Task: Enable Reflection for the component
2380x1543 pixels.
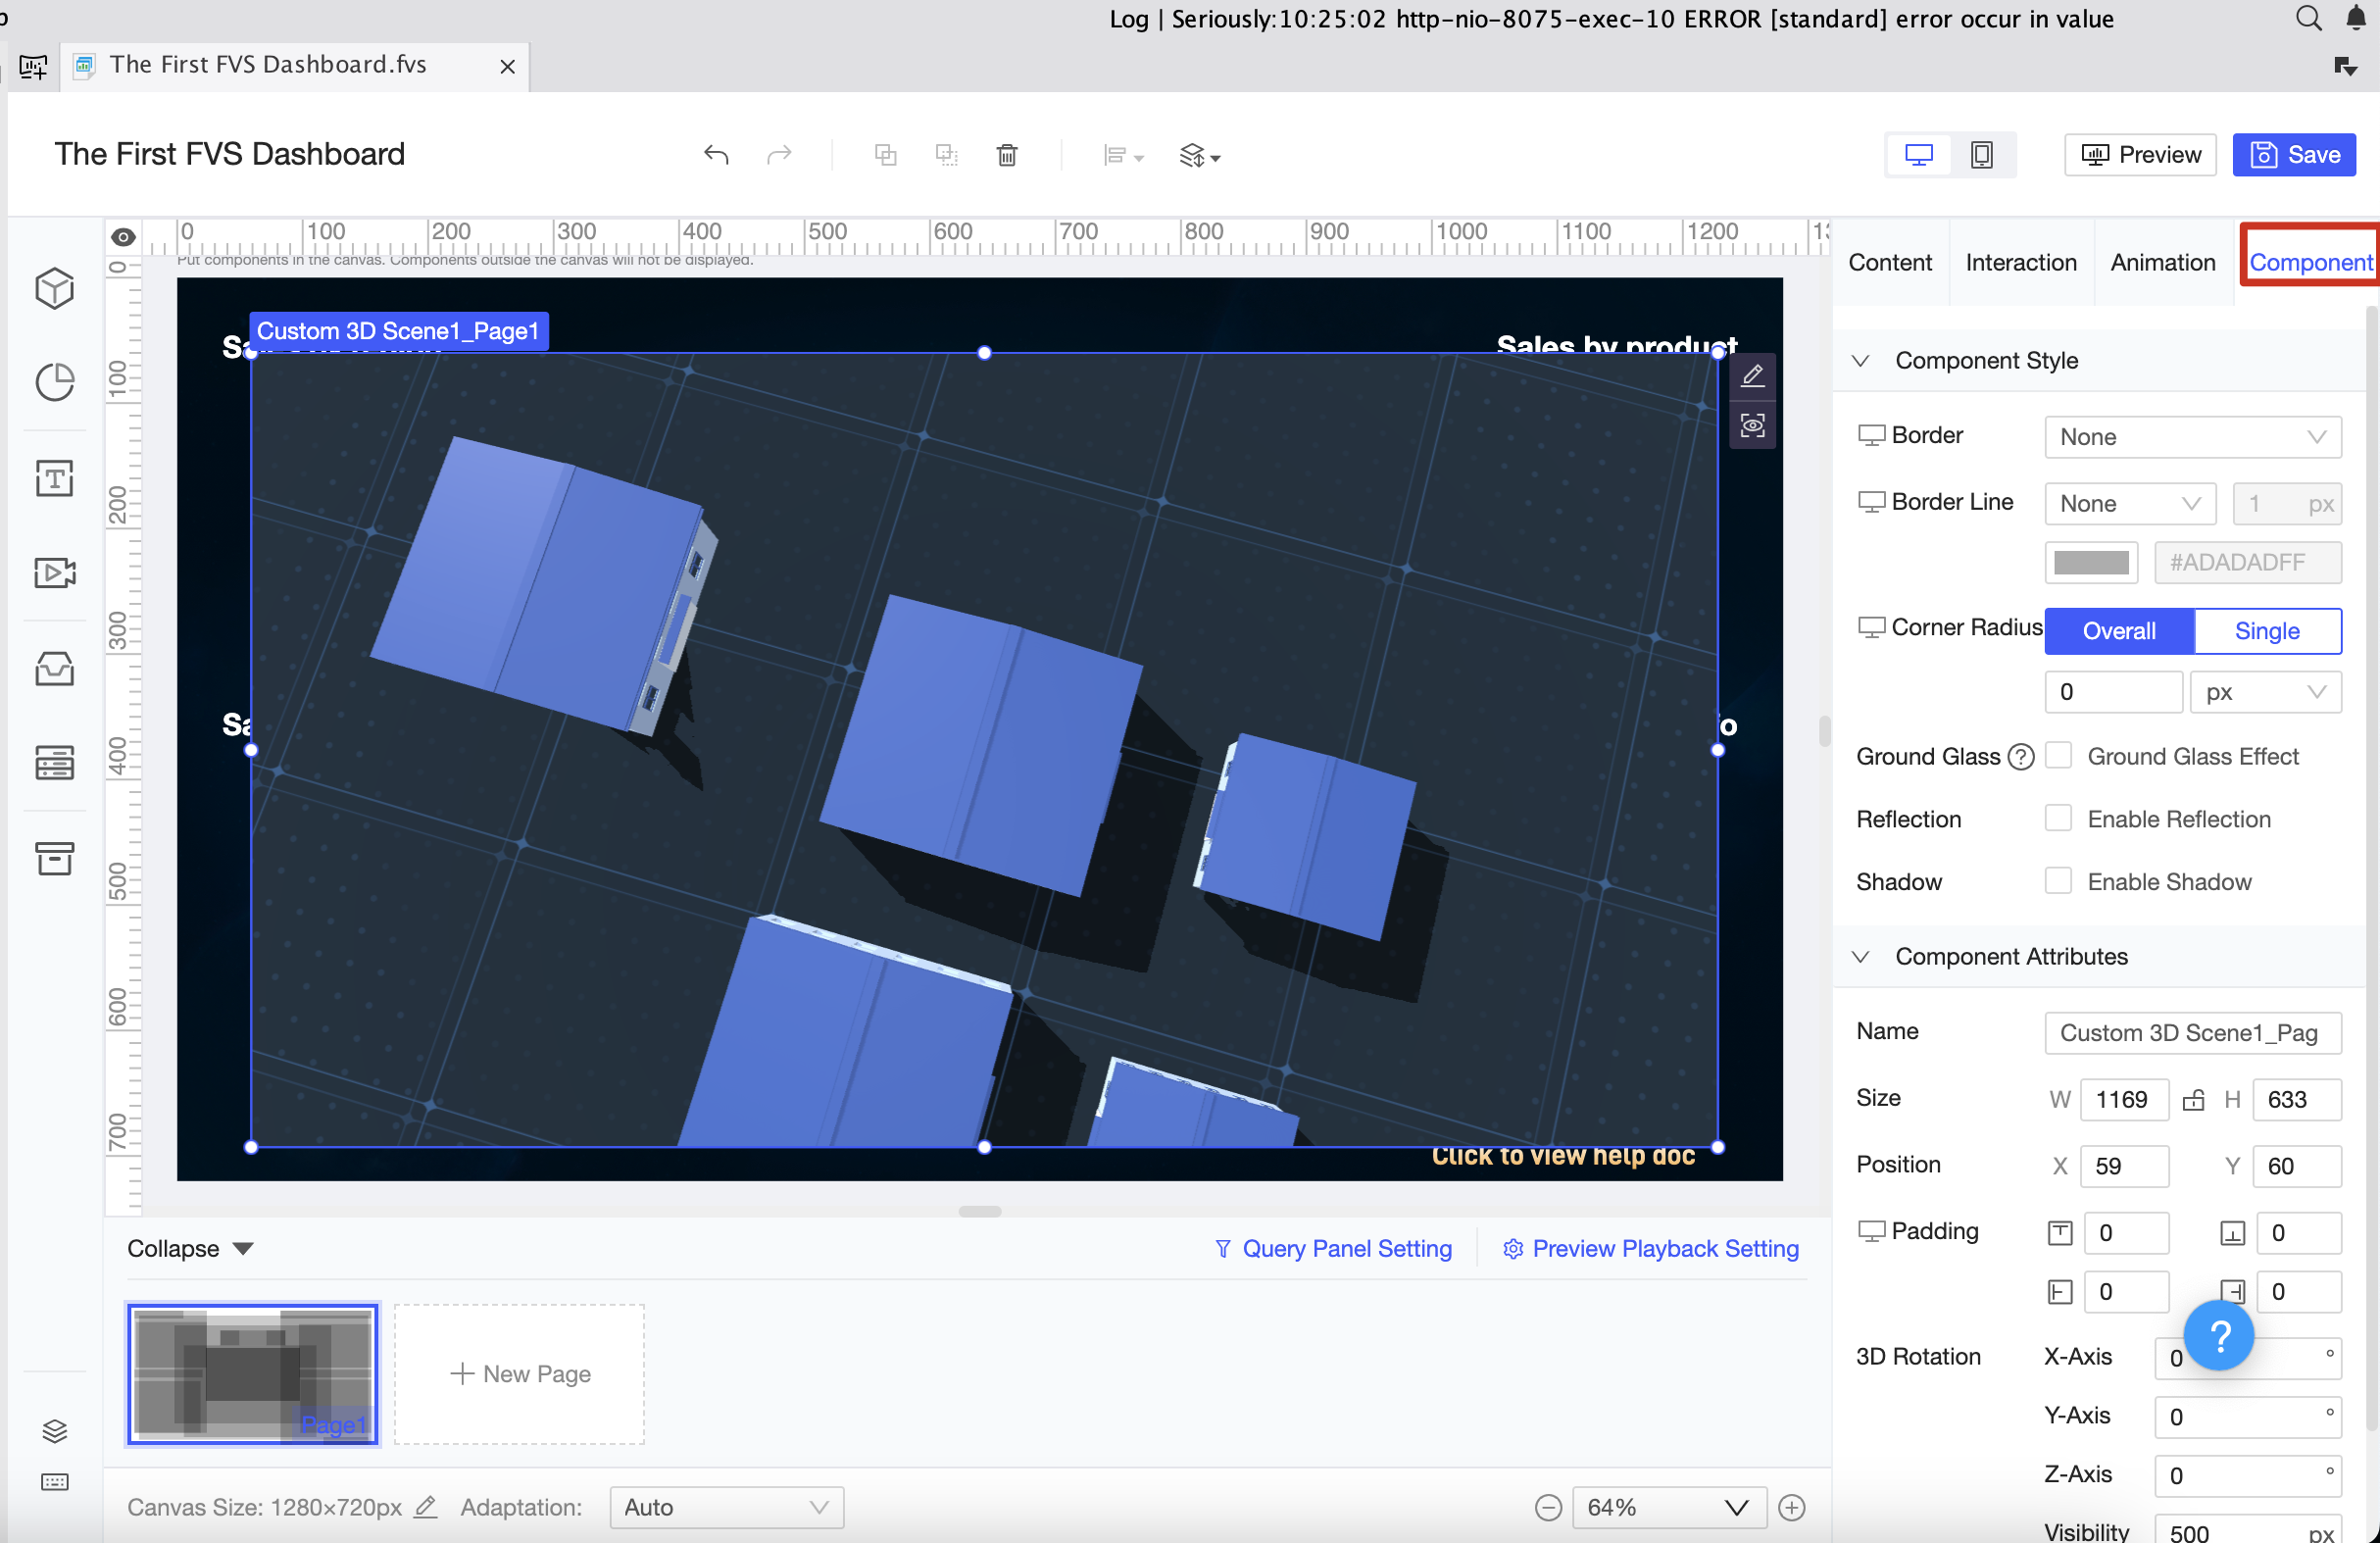Action: [2058, 818]
